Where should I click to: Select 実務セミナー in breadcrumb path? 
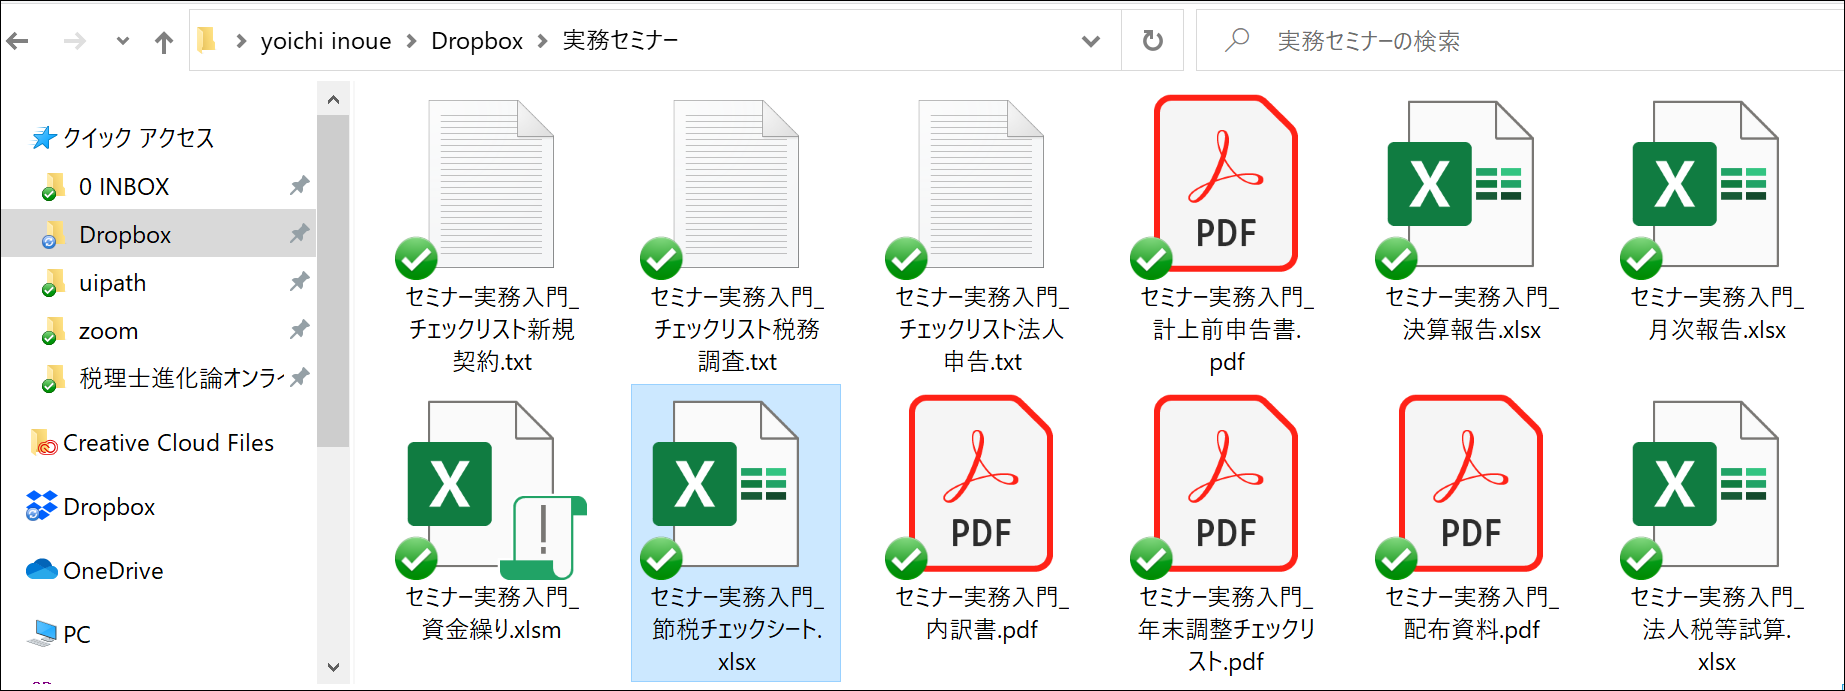click(620, 40)
